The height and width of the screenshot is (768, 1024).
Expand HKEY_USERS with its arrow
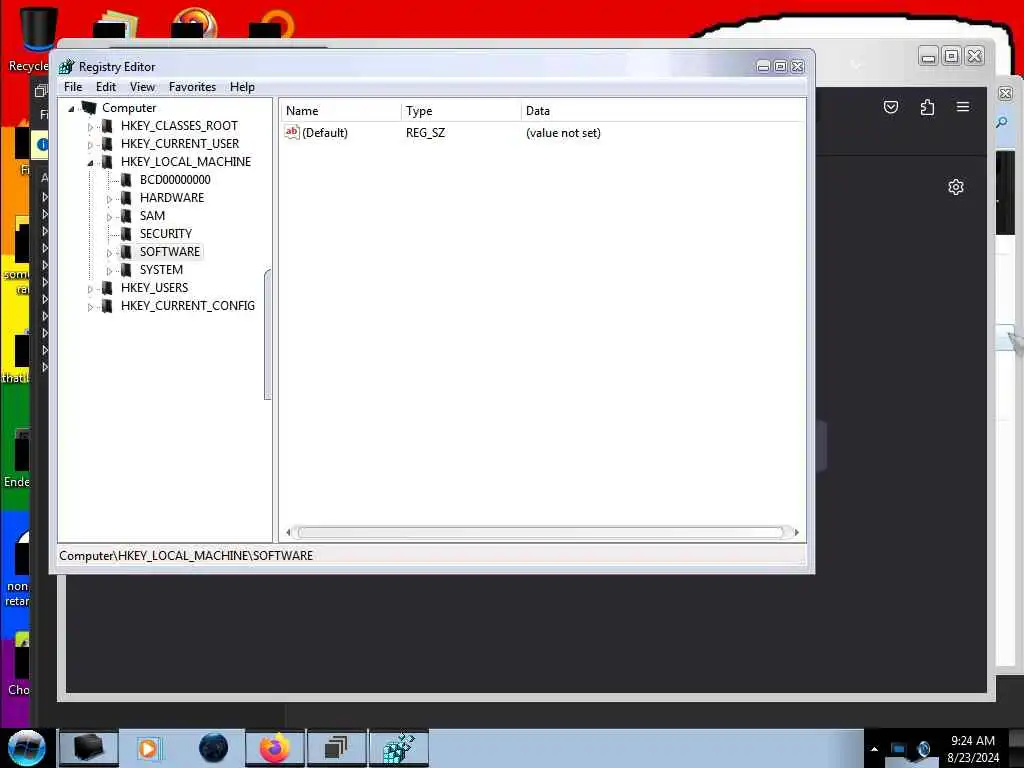pos(90,289)
